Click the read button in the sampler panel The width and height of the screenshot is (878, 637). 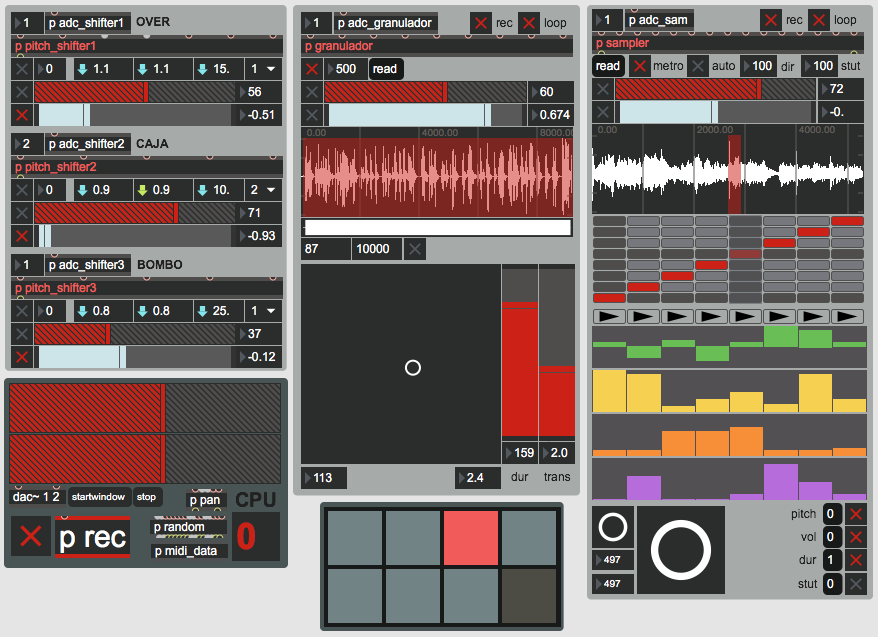coord(608,66)
